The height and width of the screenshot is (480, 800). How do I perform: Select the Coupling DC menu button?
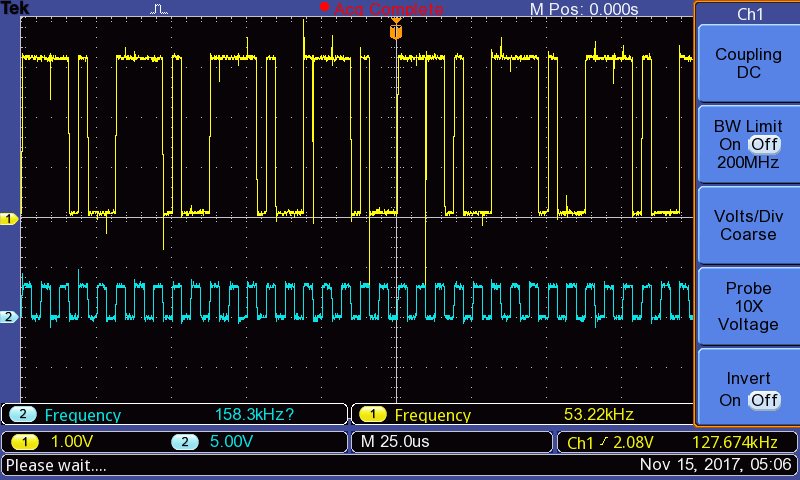pos(748,64)
